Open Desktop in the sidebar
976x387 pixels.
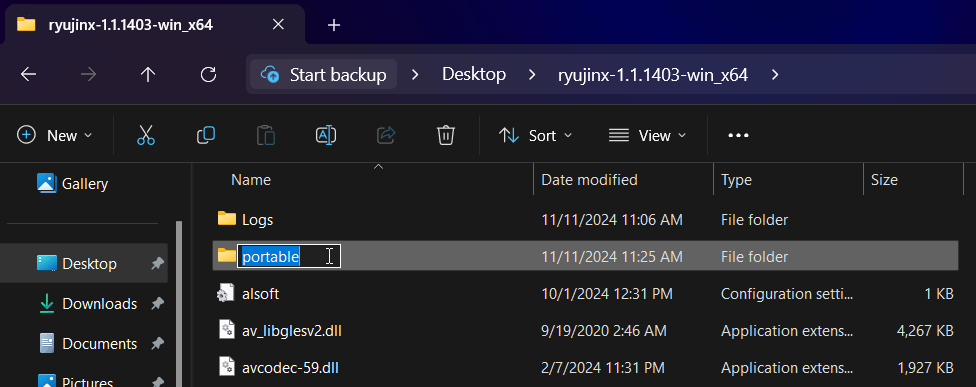(x=84, y=264)
